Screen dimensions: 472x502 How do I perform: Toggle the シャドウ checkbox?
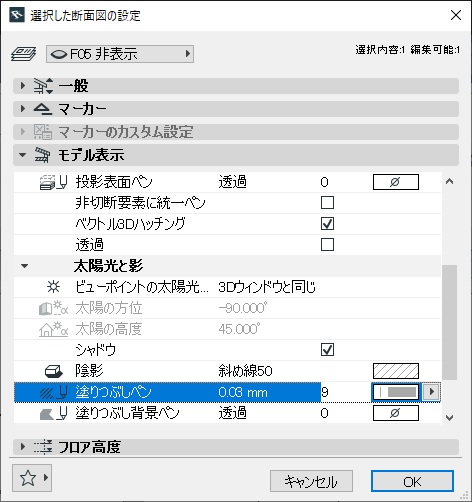[327, 350]
